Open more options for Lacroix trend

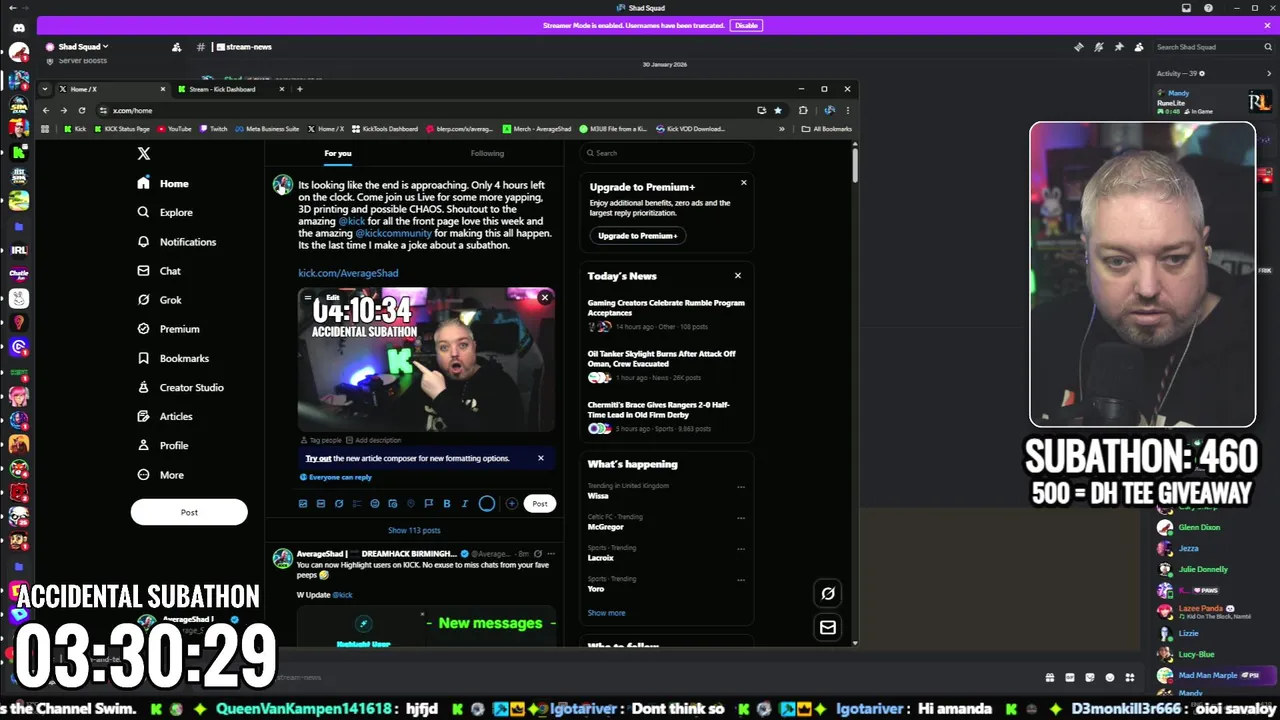click(x=741, y=549)
